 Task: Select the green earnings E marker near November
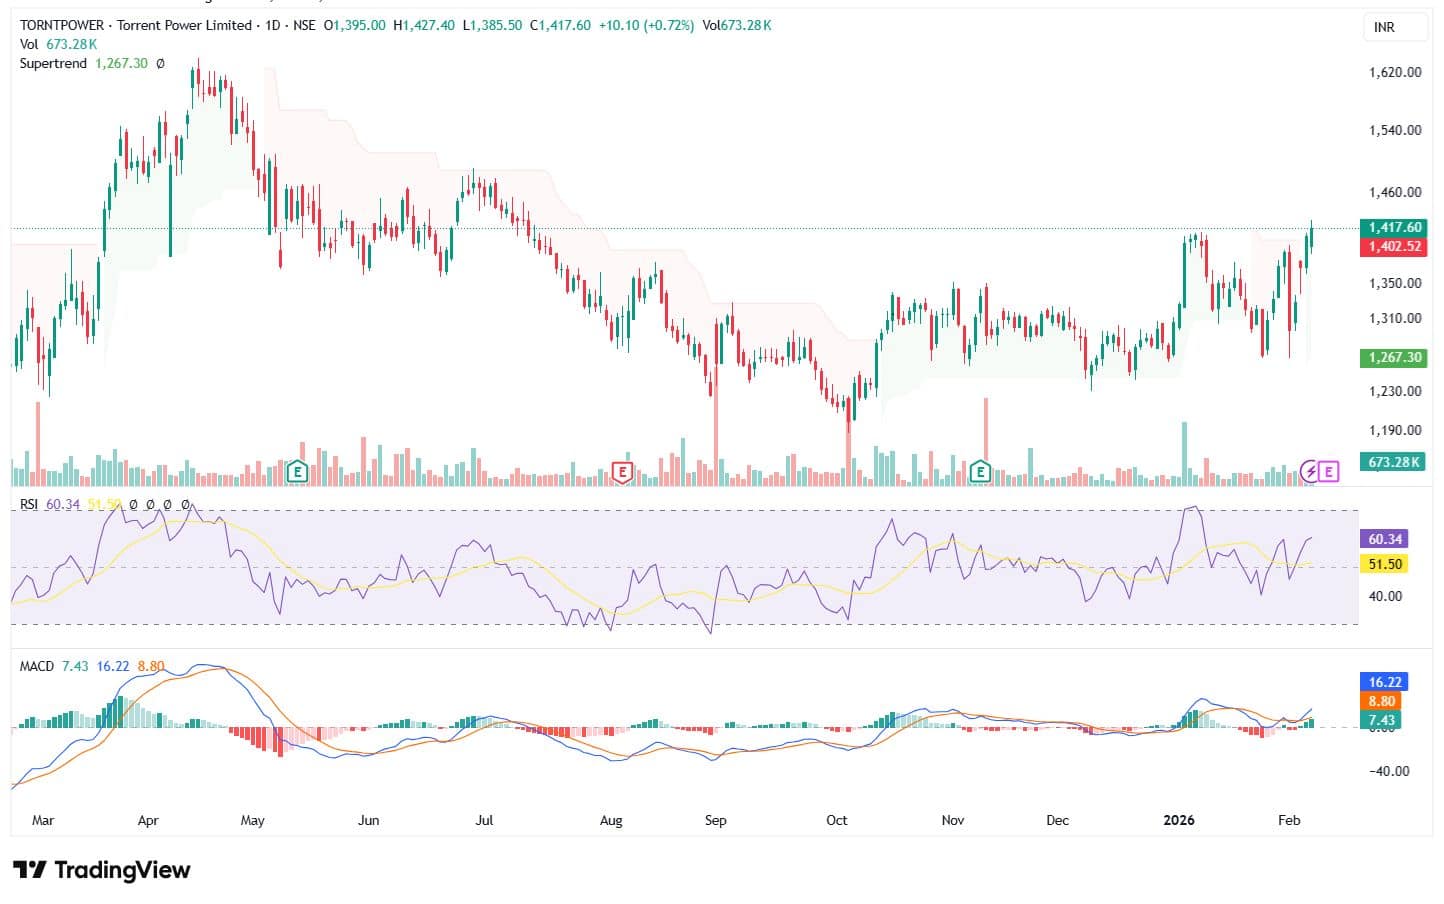[981, 471]
